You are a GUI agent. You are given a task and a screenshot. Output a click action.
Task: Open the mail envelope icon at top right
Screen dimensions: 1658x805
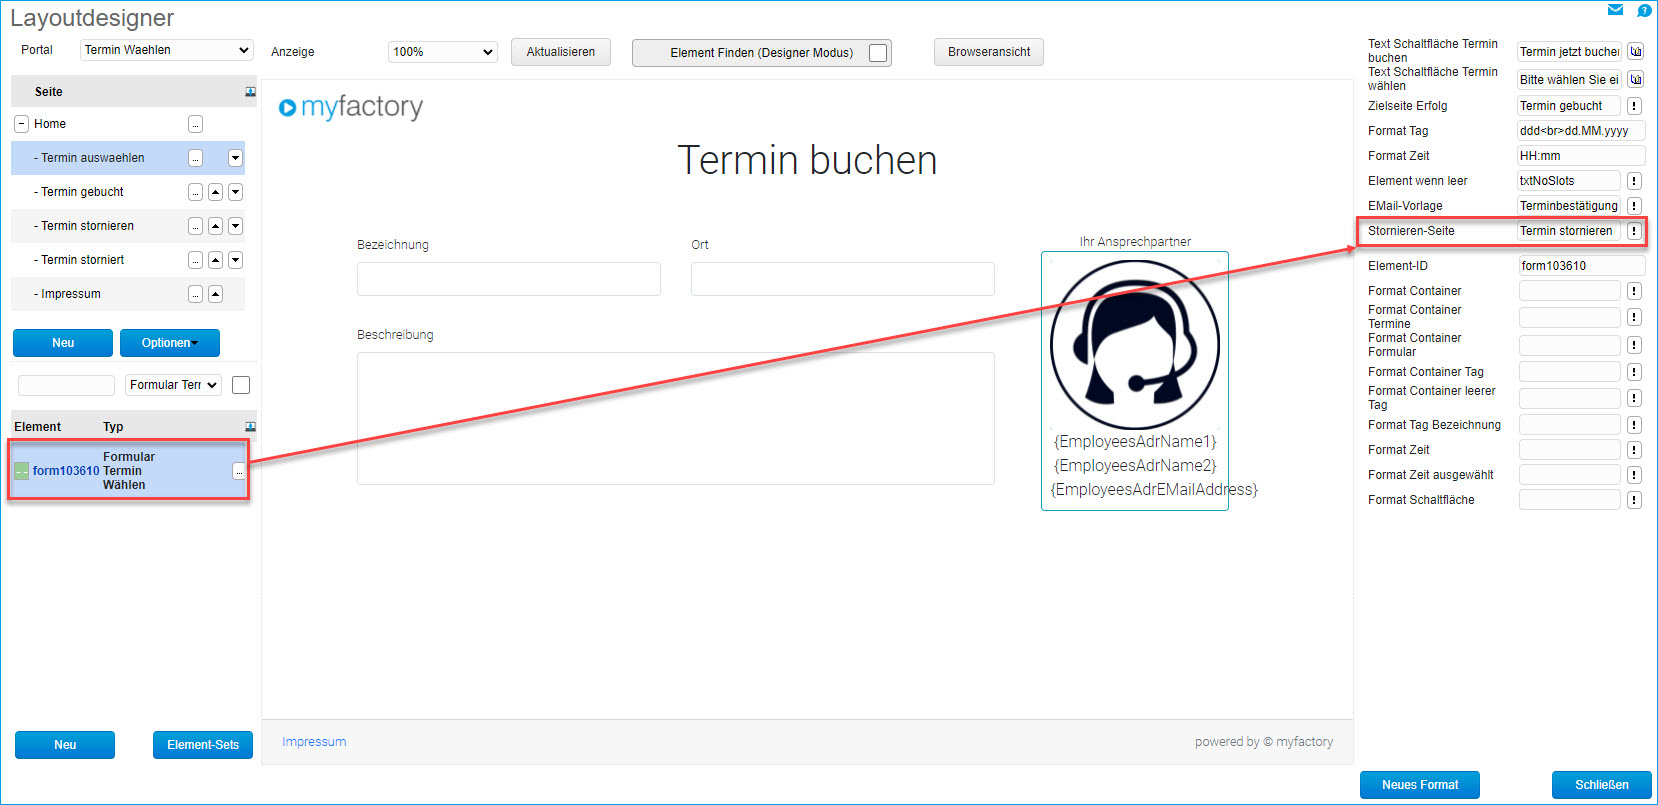click(1615, 10)
